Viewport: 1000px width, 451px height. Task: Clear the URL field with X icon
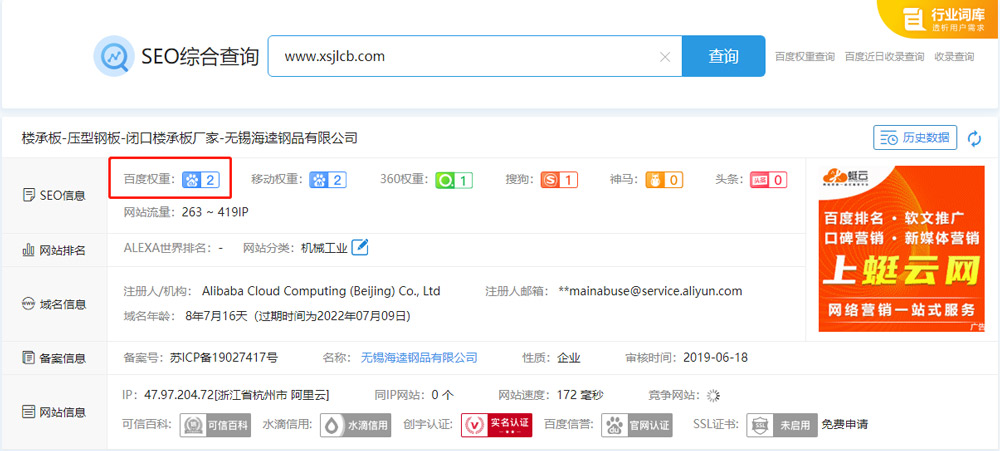pyautogui.click(x=665, y=57)
